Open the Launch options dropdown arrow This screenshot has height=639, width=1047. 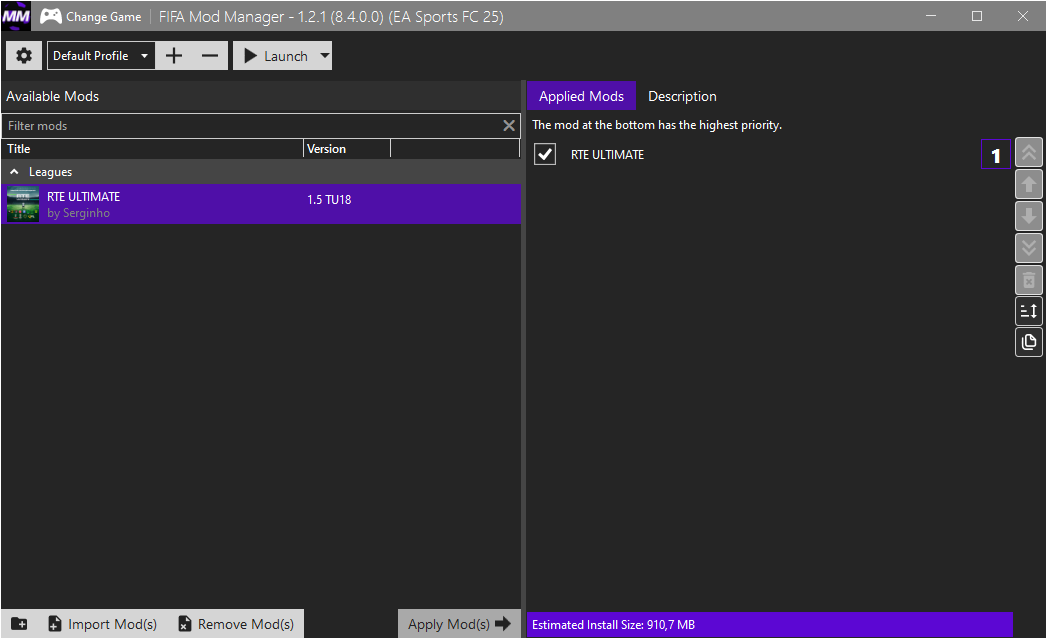coord(325,55)
